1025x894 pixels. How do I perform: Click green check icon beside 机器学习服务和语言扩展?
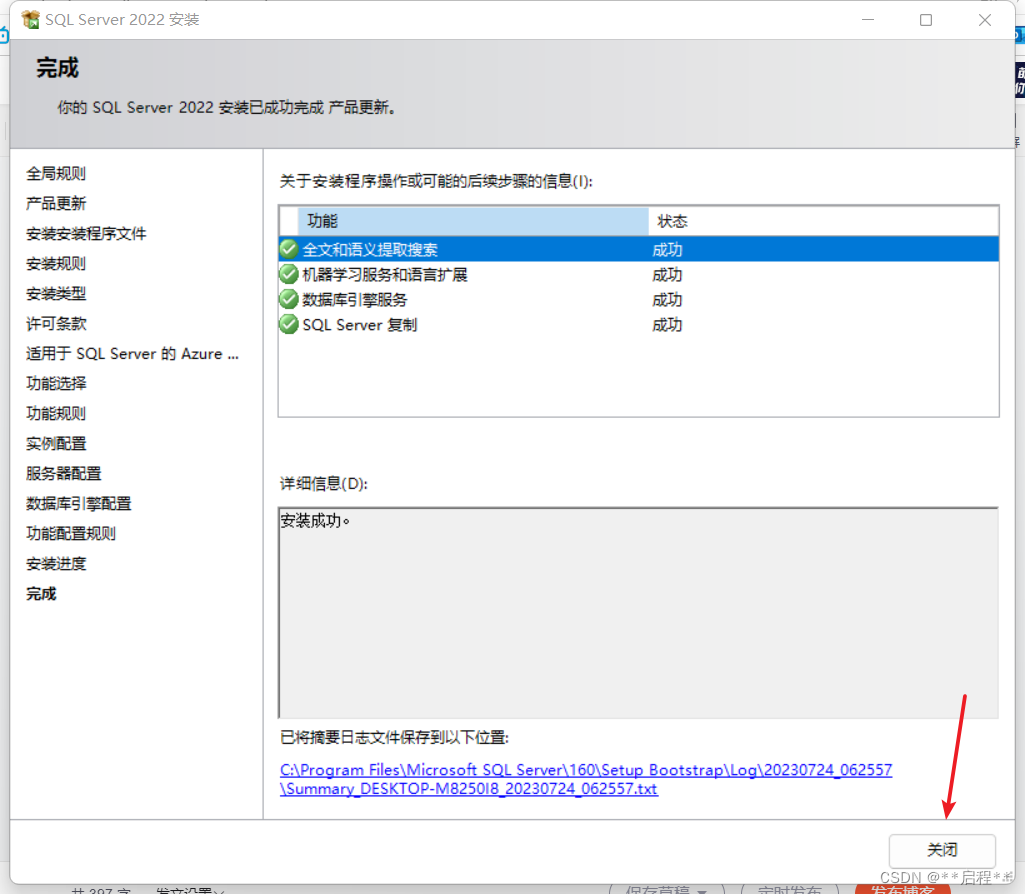point(288,274)
